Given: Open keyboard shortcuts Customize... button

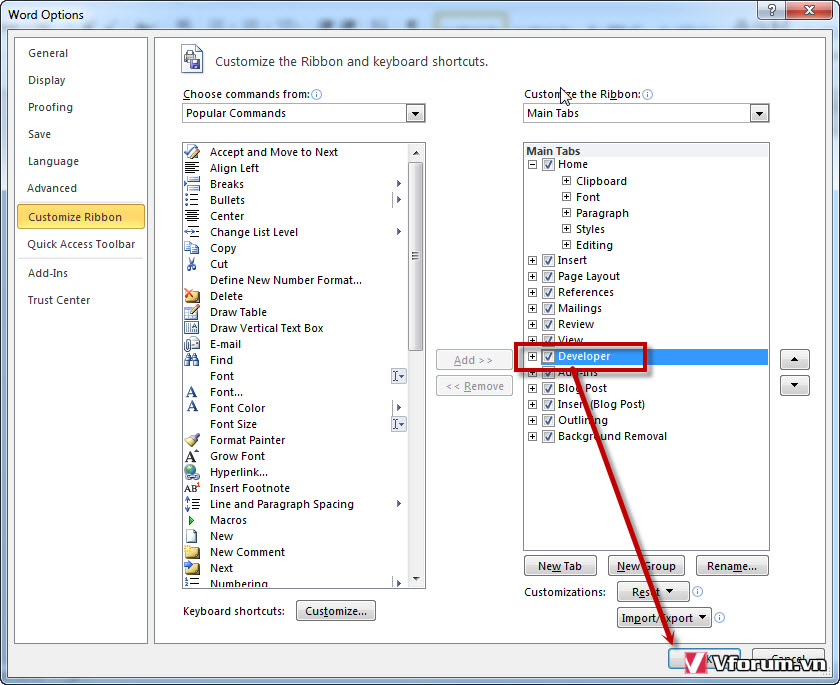Looking at the screenshot, I should pyautogui.click(x=336, y=611).
